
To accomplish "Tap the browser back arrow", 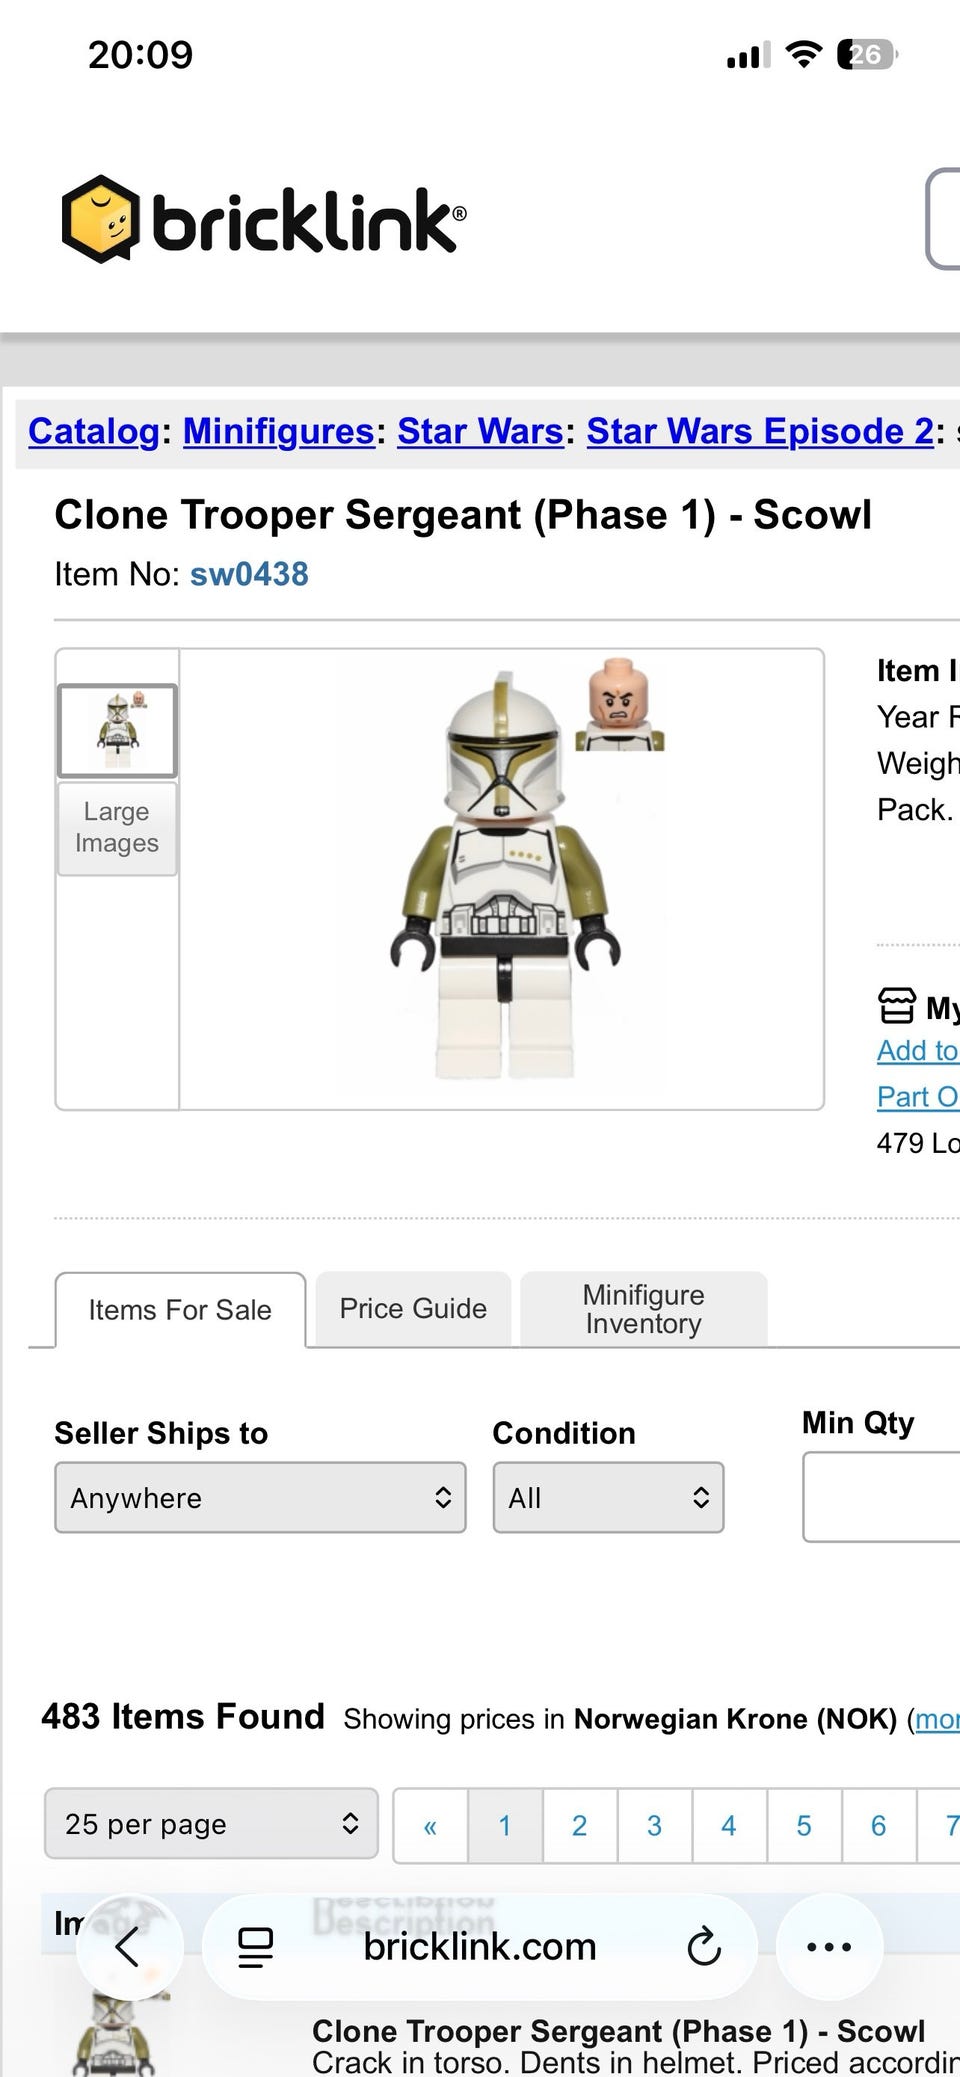I will [128, 1947].
